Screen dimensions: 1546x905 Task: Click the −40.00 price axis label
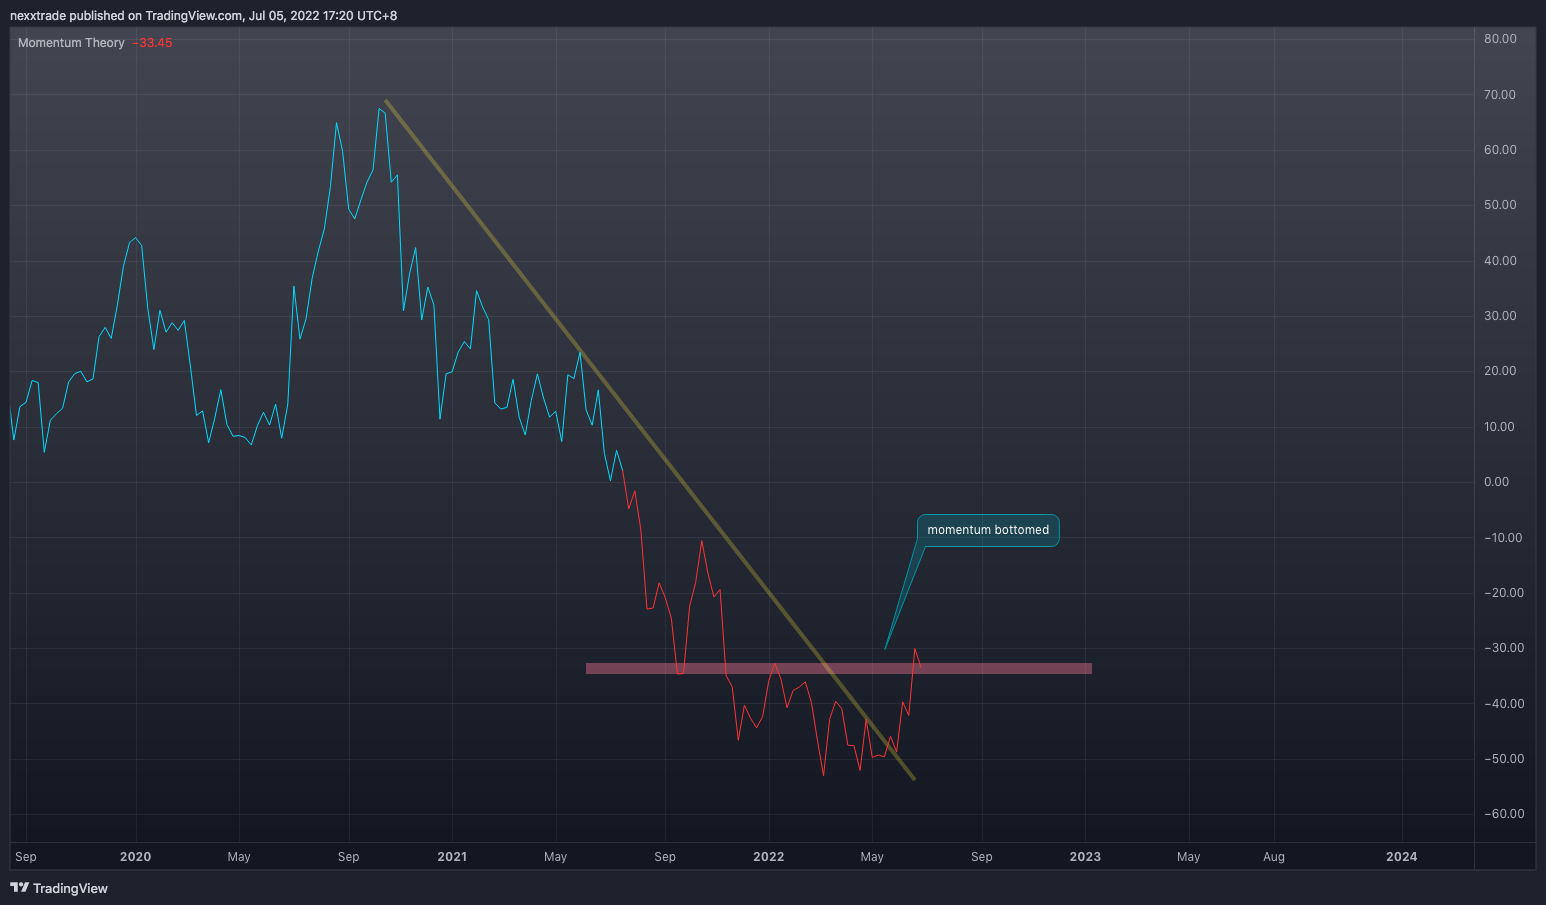pyautogui.click(x=1504, y=704)
